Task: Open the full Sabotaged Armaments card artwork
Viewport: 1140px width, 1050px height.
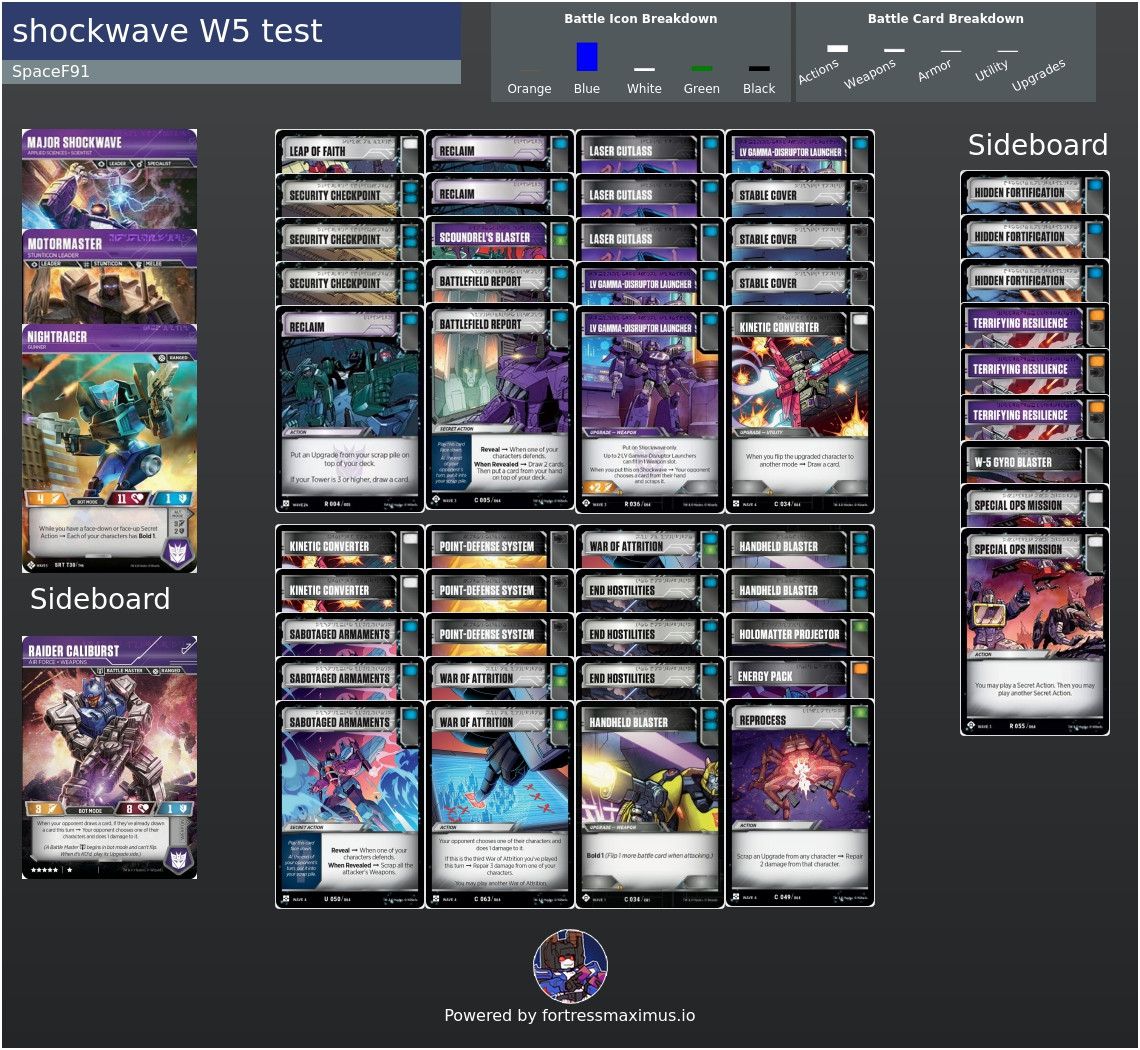Action: (350, 778)
